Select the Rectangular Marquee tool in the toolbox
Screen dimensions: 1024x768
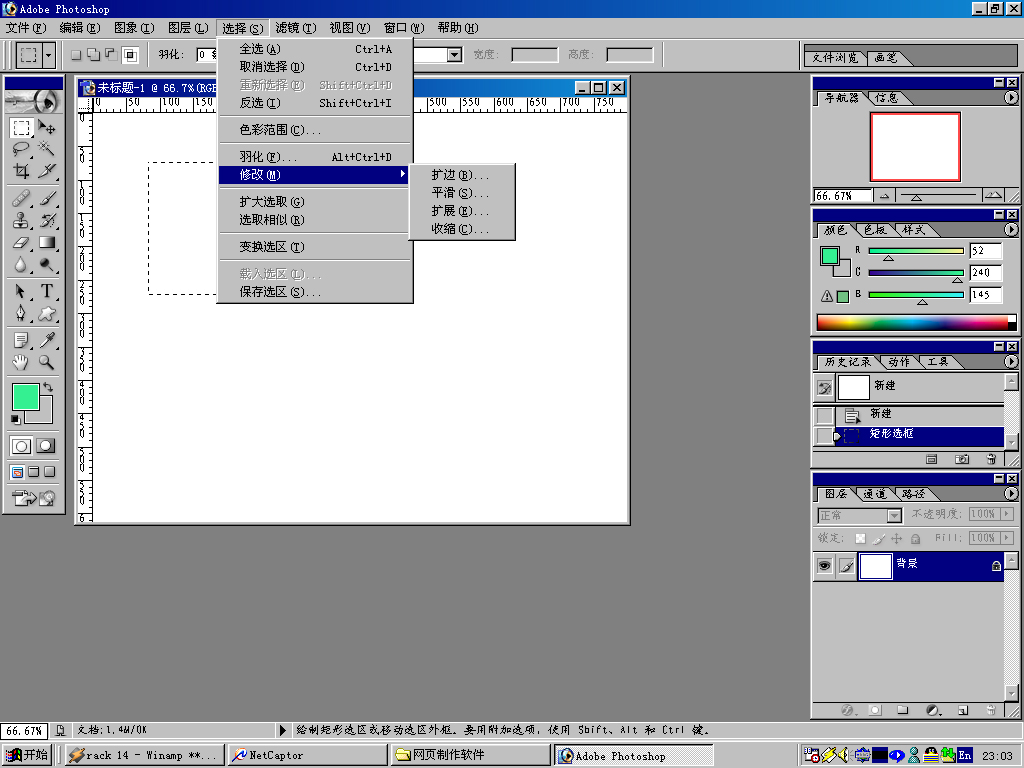point(22,127)
